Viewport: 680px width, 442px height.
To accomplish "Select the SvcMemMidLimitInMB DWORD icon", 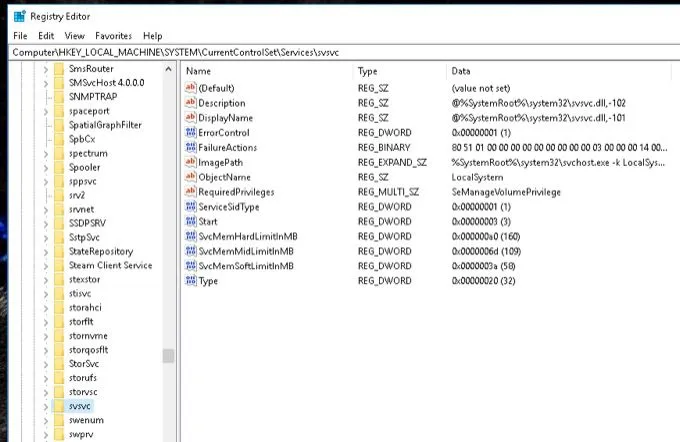I will pyautogui.click(x=190, y=251).
